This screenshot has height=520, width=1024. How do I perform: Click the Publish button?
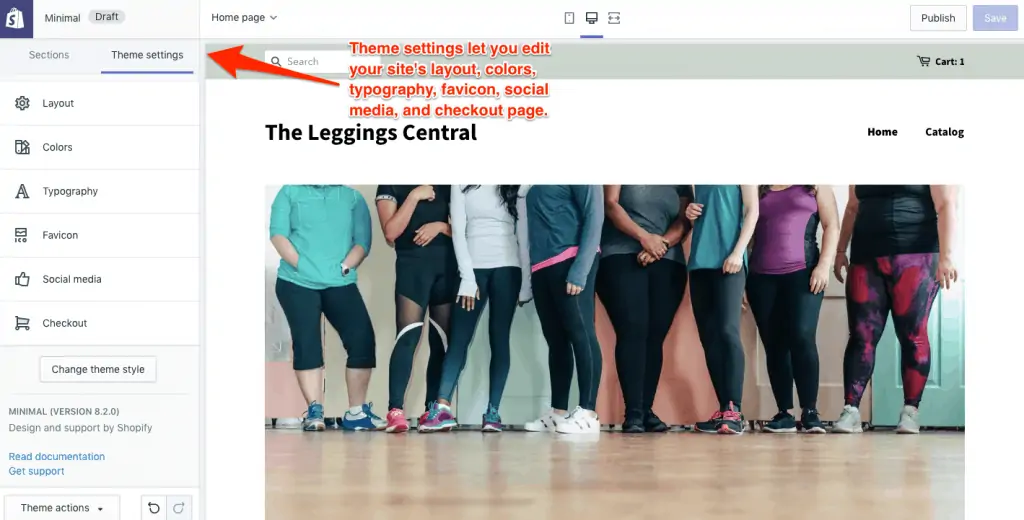(938, 18)
